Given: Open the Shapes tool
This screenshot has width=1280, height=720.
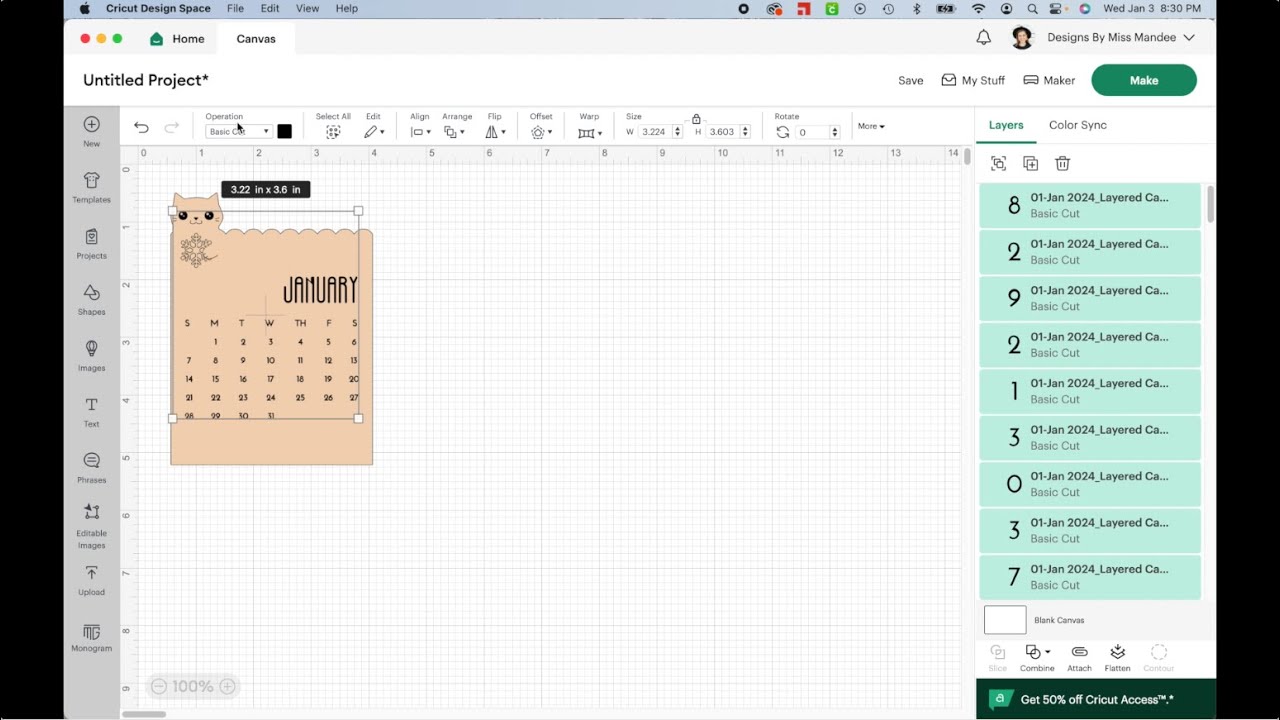Looking at the screenshot, I should tap(91, 299).
